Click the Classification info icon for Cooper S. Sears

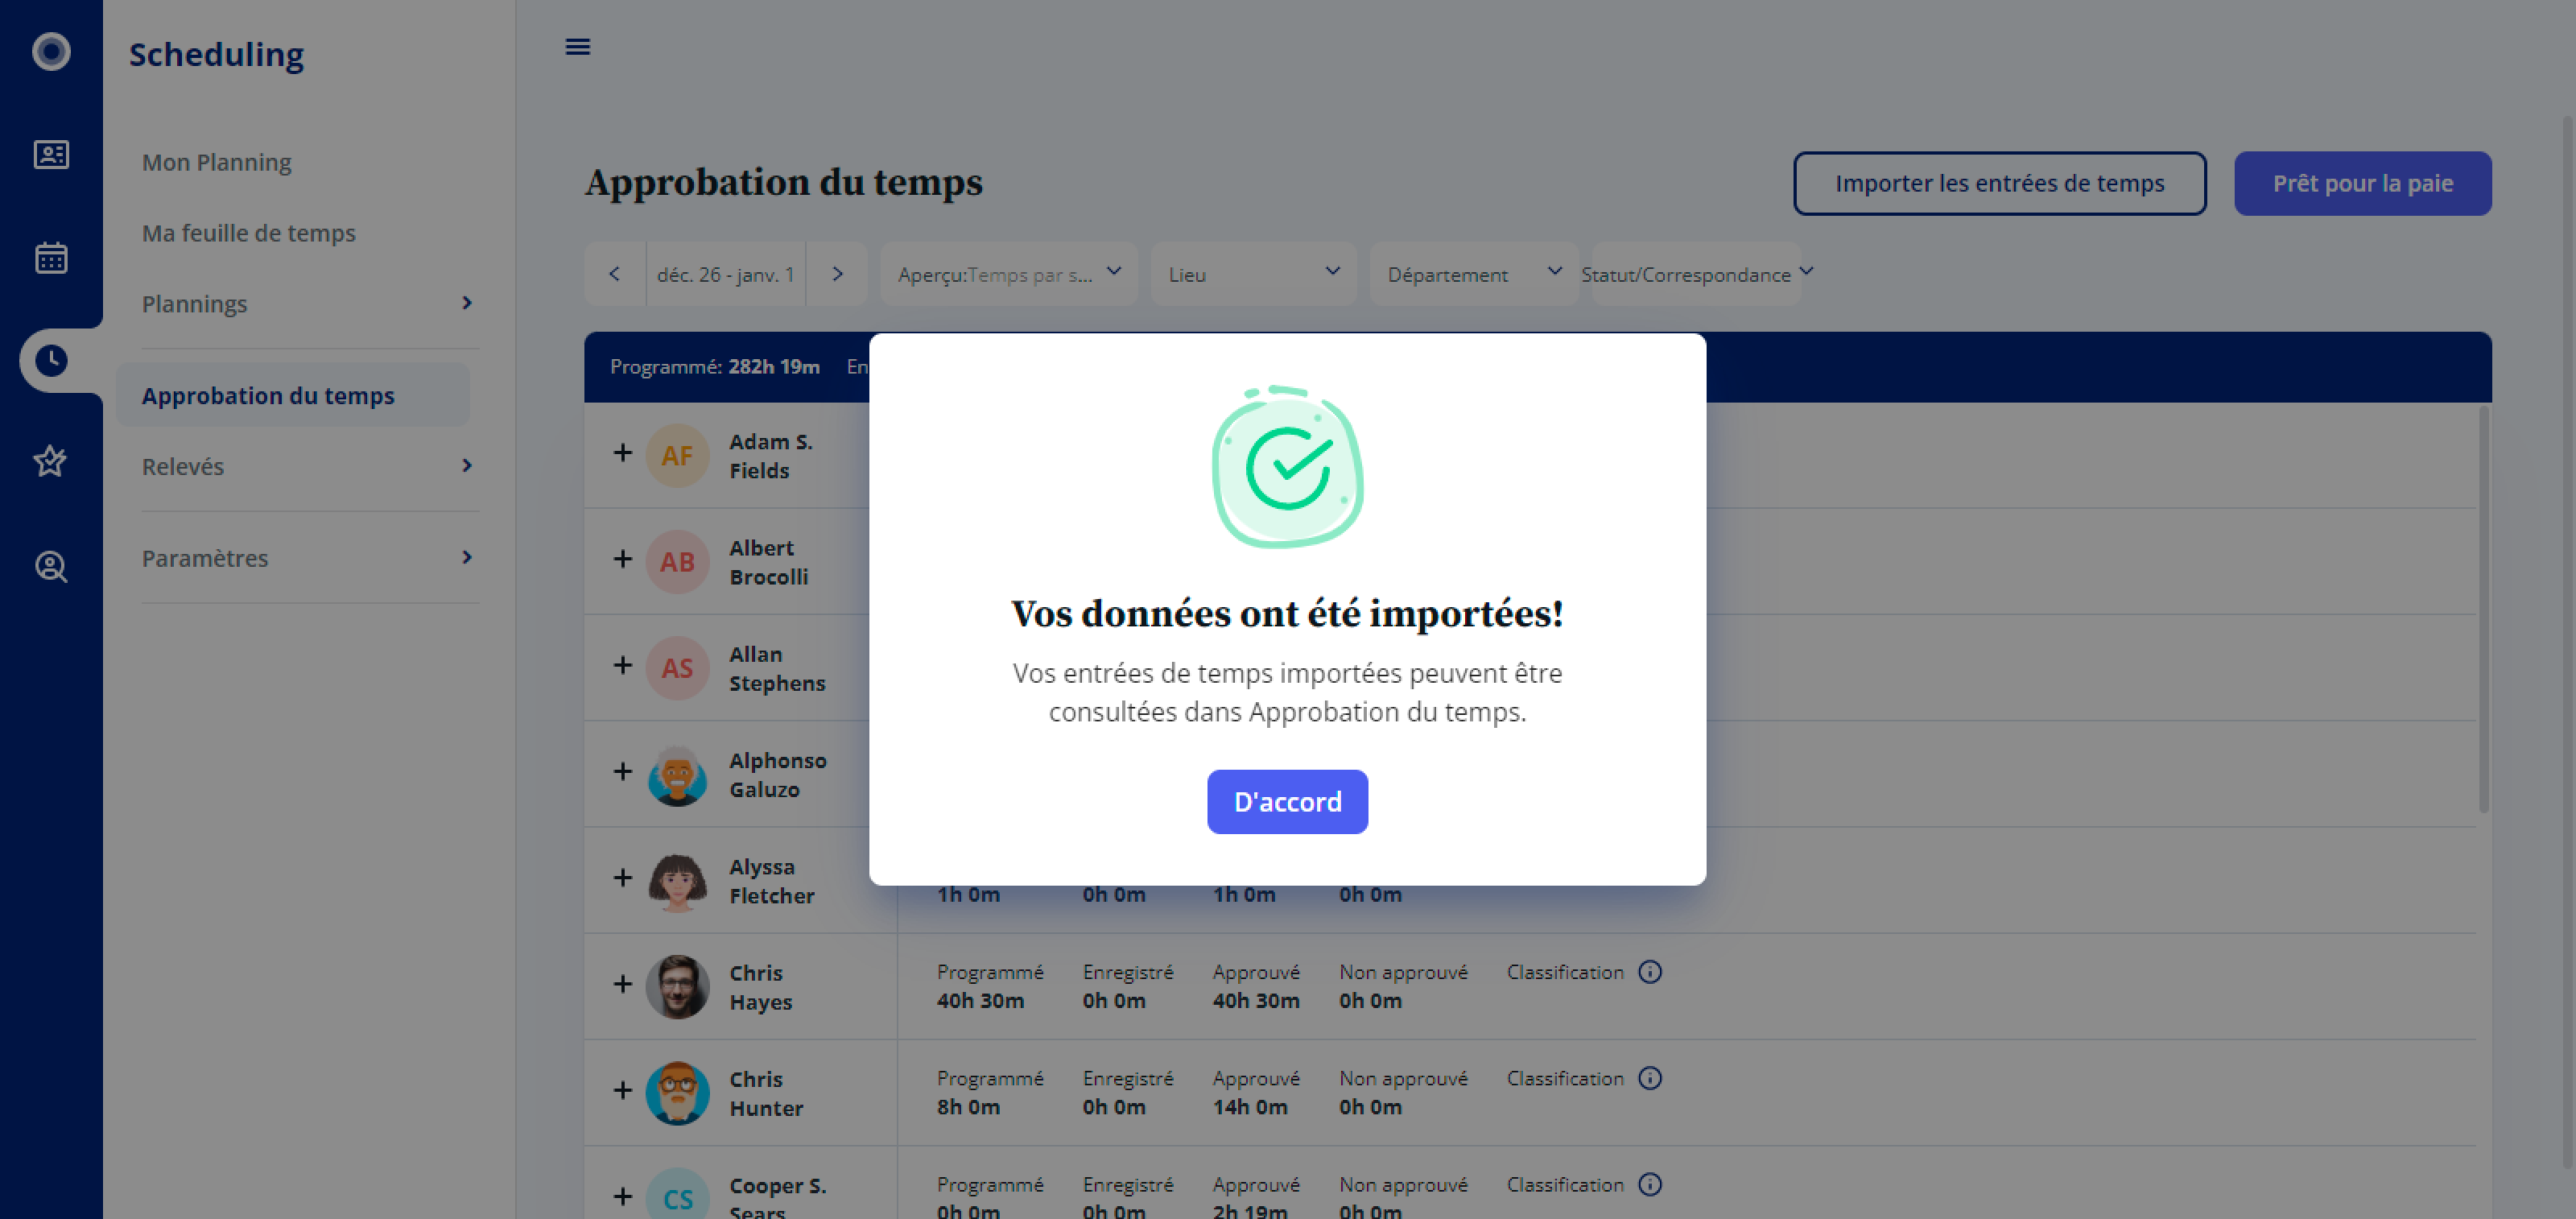click(1650, 1184)
